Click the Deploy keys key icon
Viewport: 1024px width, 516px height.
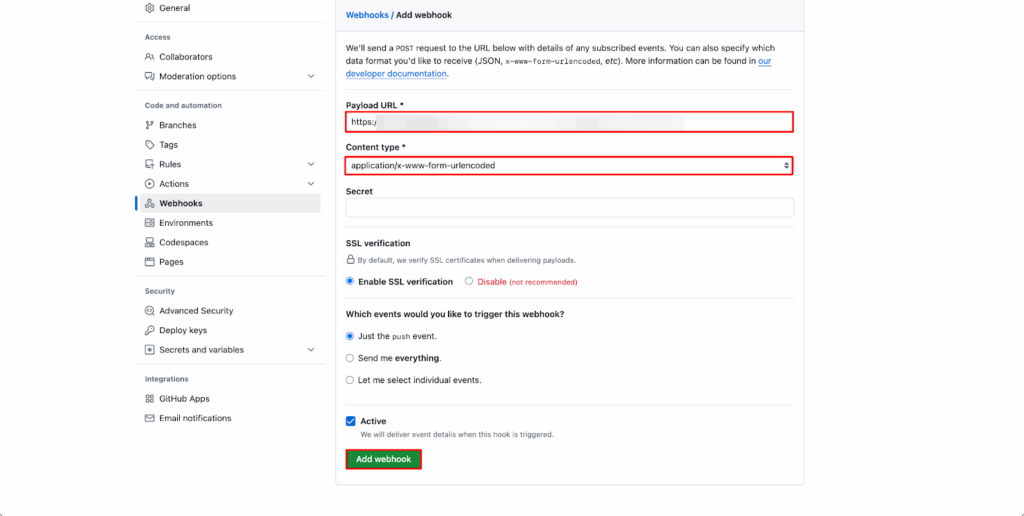pyautogui.click(x=150, y=330)
